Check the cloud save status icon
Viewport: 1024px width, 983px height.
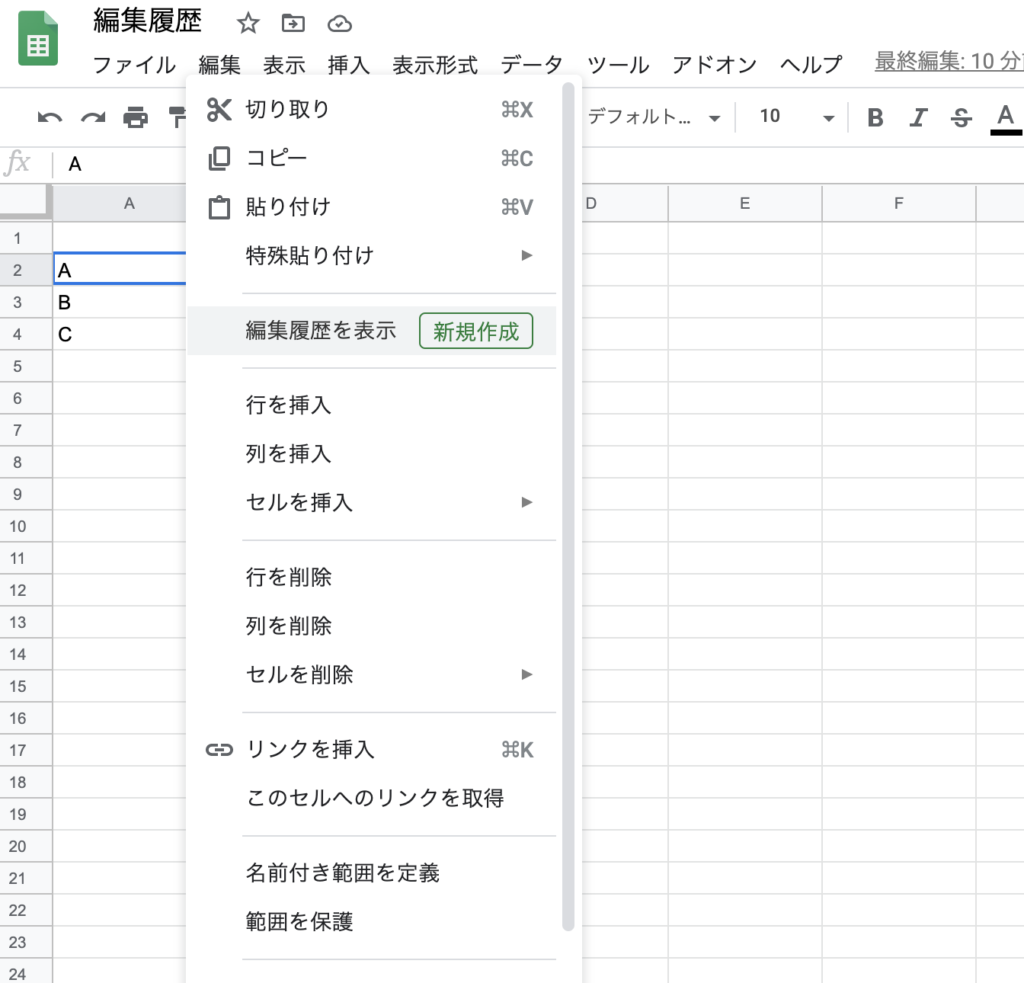click(340, 24)
